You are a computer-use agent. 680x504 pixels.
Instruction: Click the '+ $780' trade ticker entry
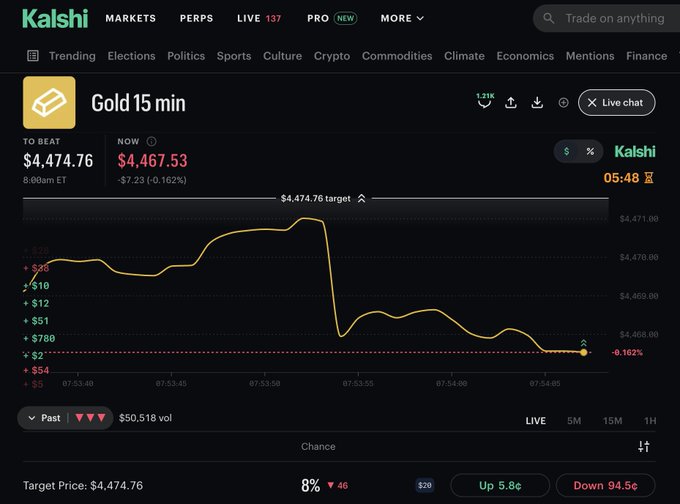pyautogui.click(x=39, y=338)
